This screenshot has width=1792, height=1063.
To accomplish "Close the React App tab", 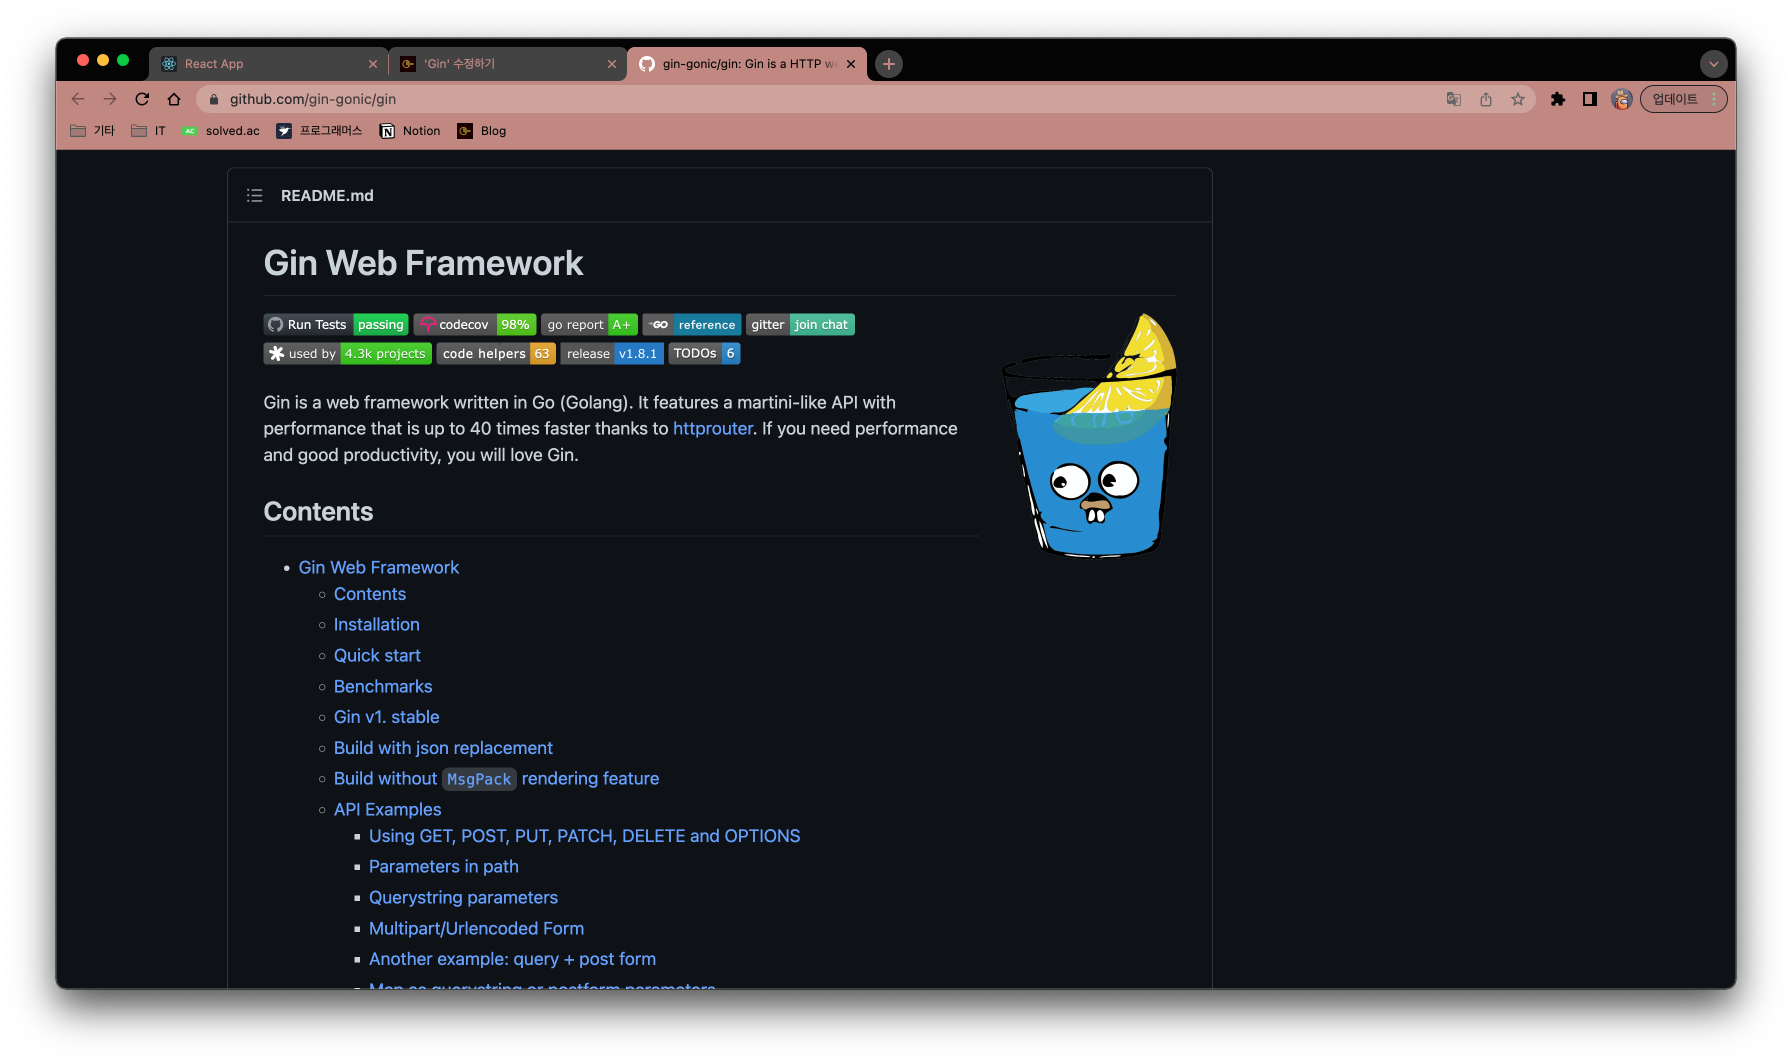I will pyautogui.click(x=373, y=64).
